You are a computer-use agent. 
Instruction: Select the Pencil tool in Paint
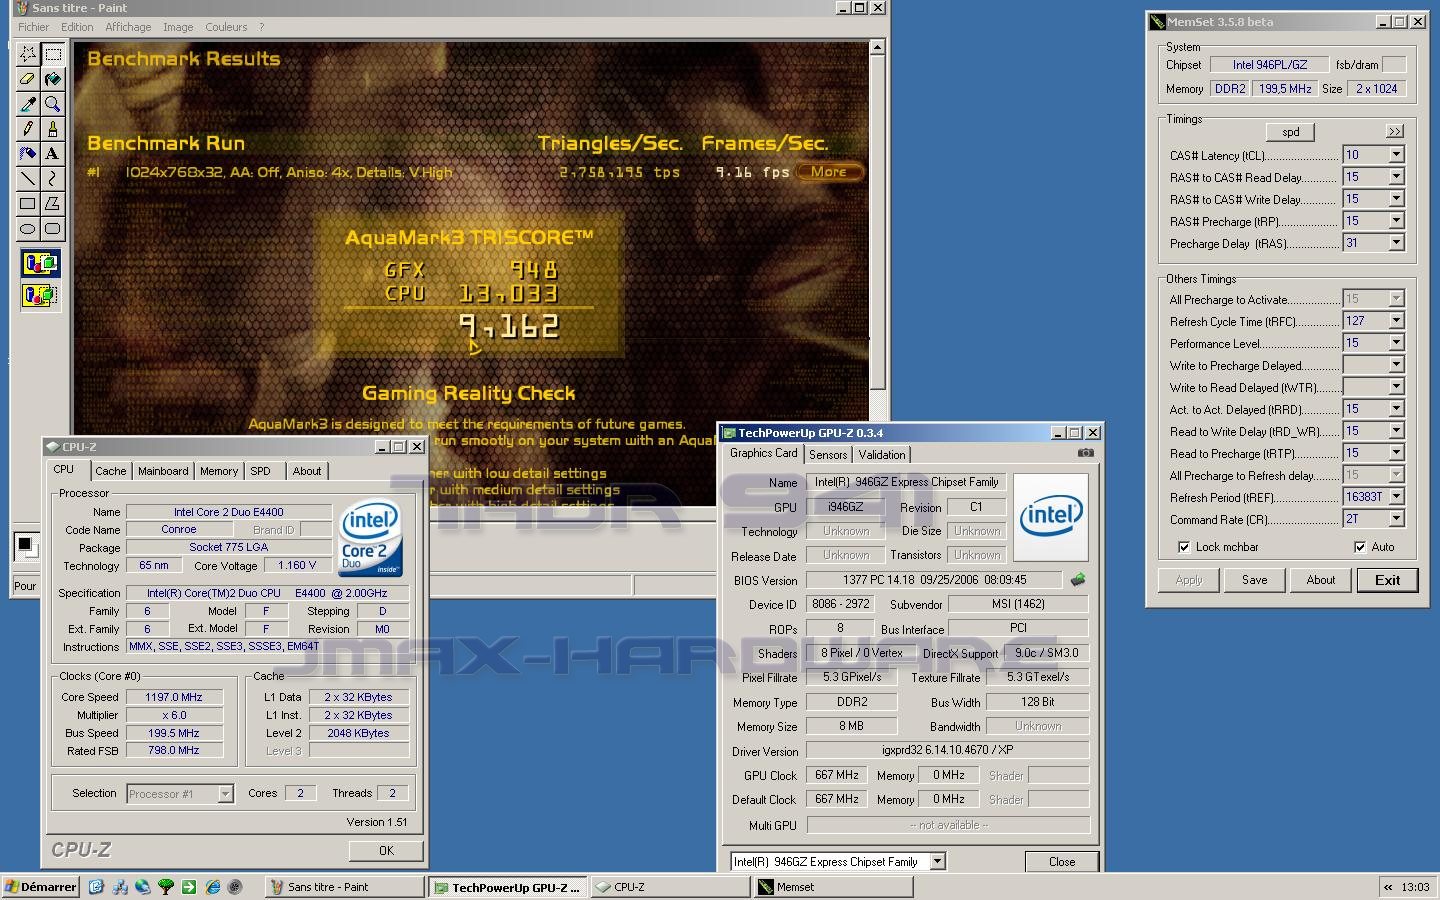28,129
